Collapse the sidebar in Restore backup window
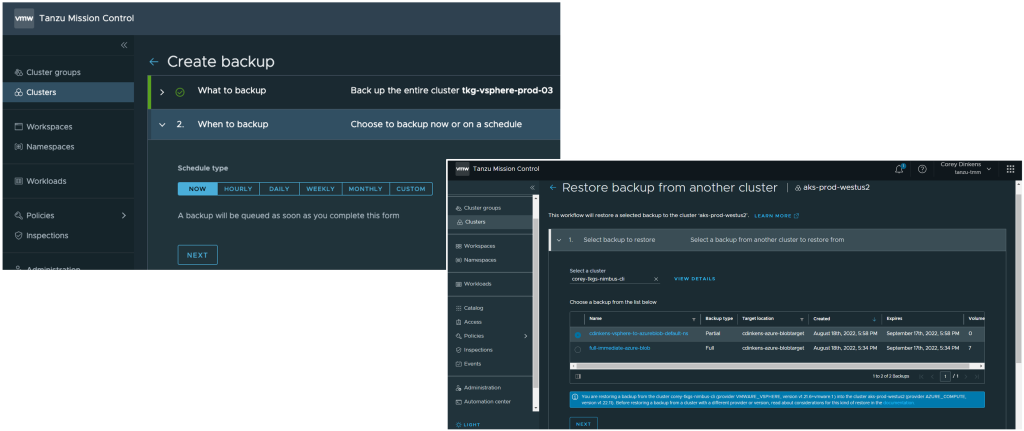The image size is (1024, 431). (532, 188)
